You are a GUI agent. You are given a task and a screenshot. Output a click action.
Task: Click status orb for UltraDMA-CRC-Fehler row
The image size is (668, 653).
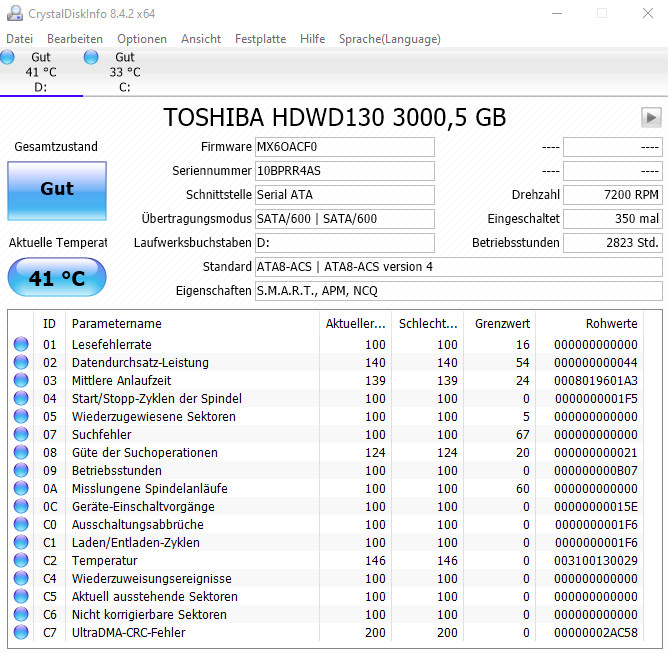tap(21, 632)
